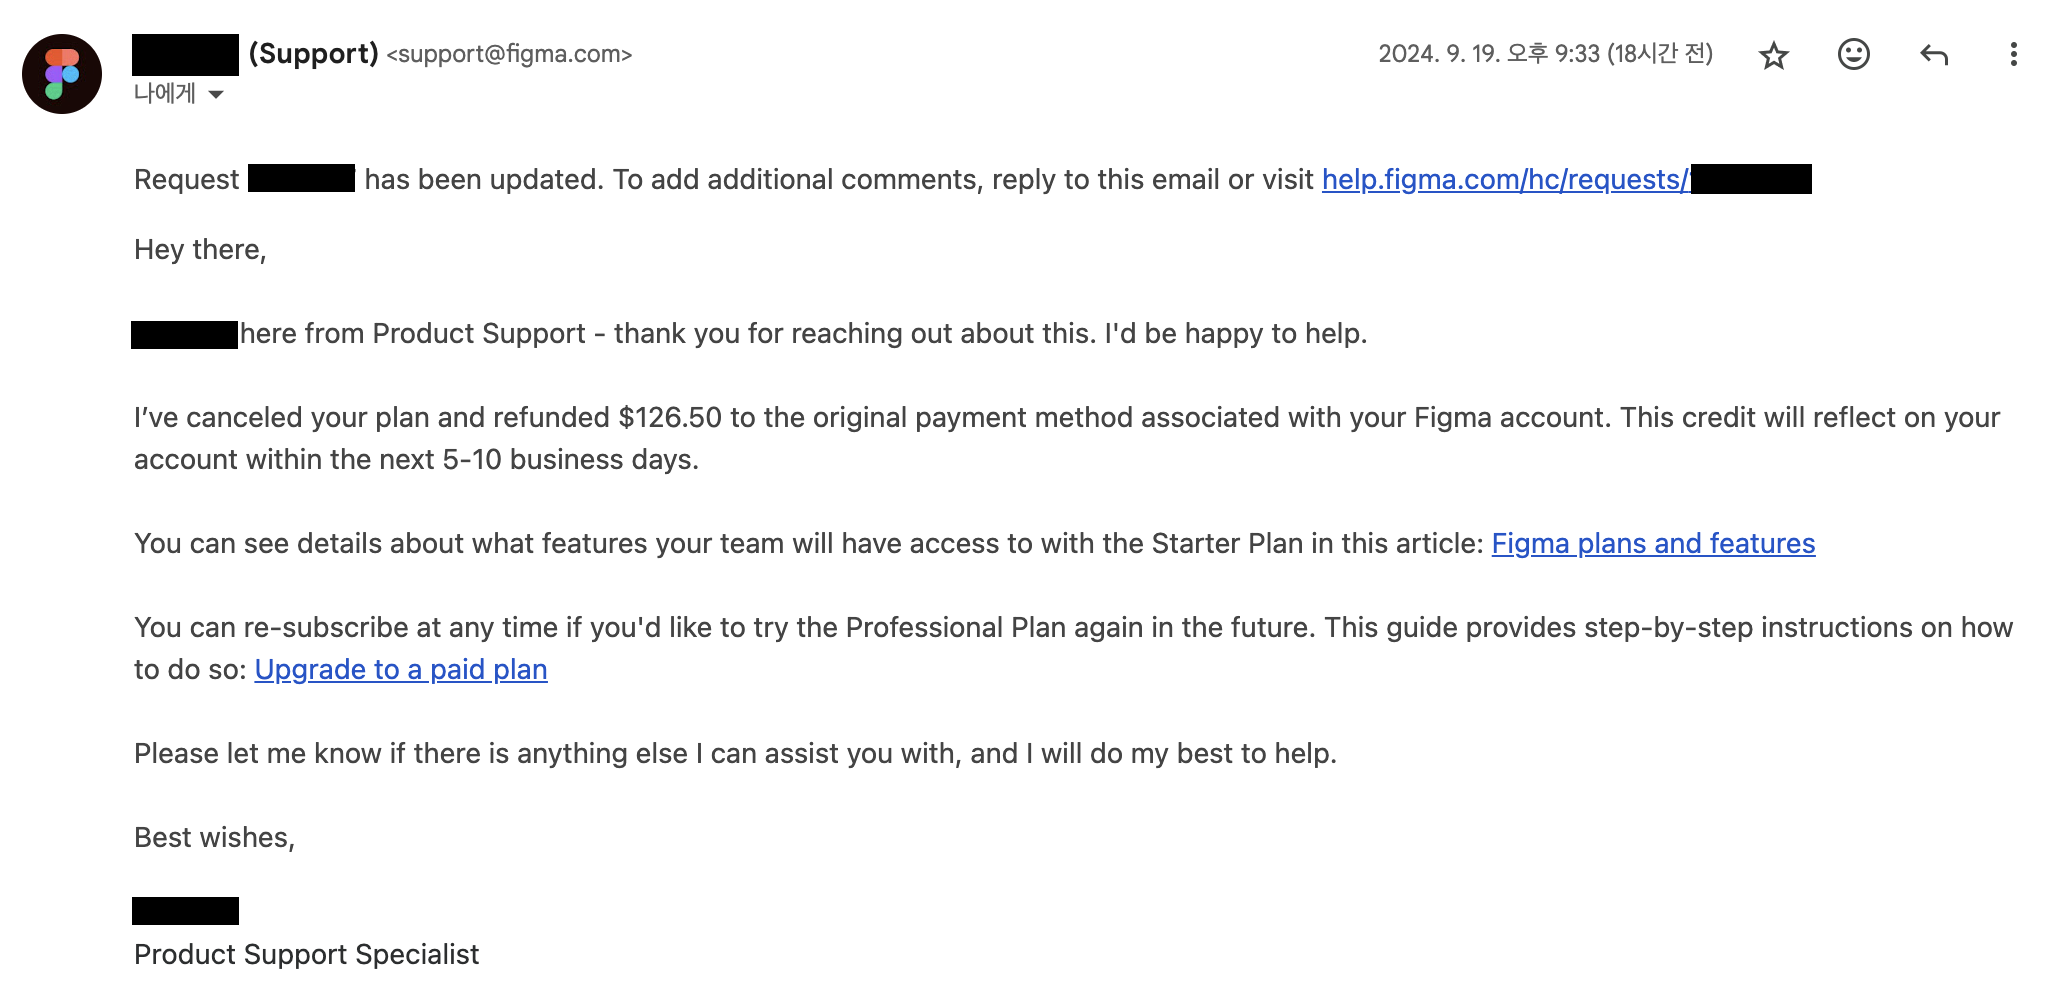Image resolution: width=2060 pixels, height=992 pixels.
Task: Click the Figma logo sender avatar
Action: click(x=62, y=74)
